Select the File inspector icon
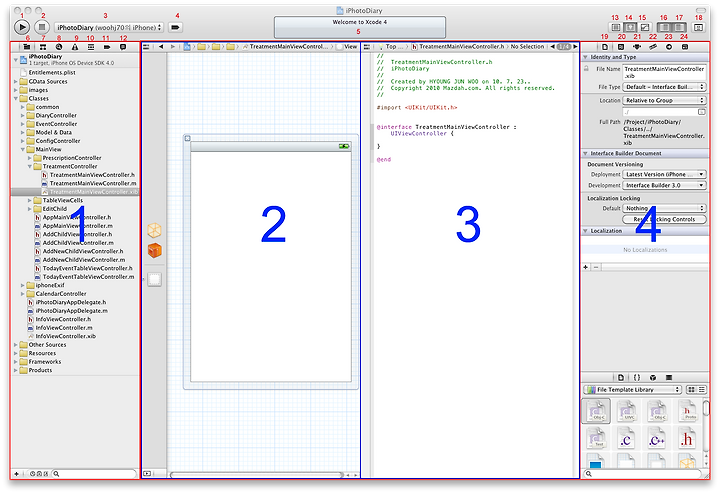The image size is (720, 494). pos(605,47)
